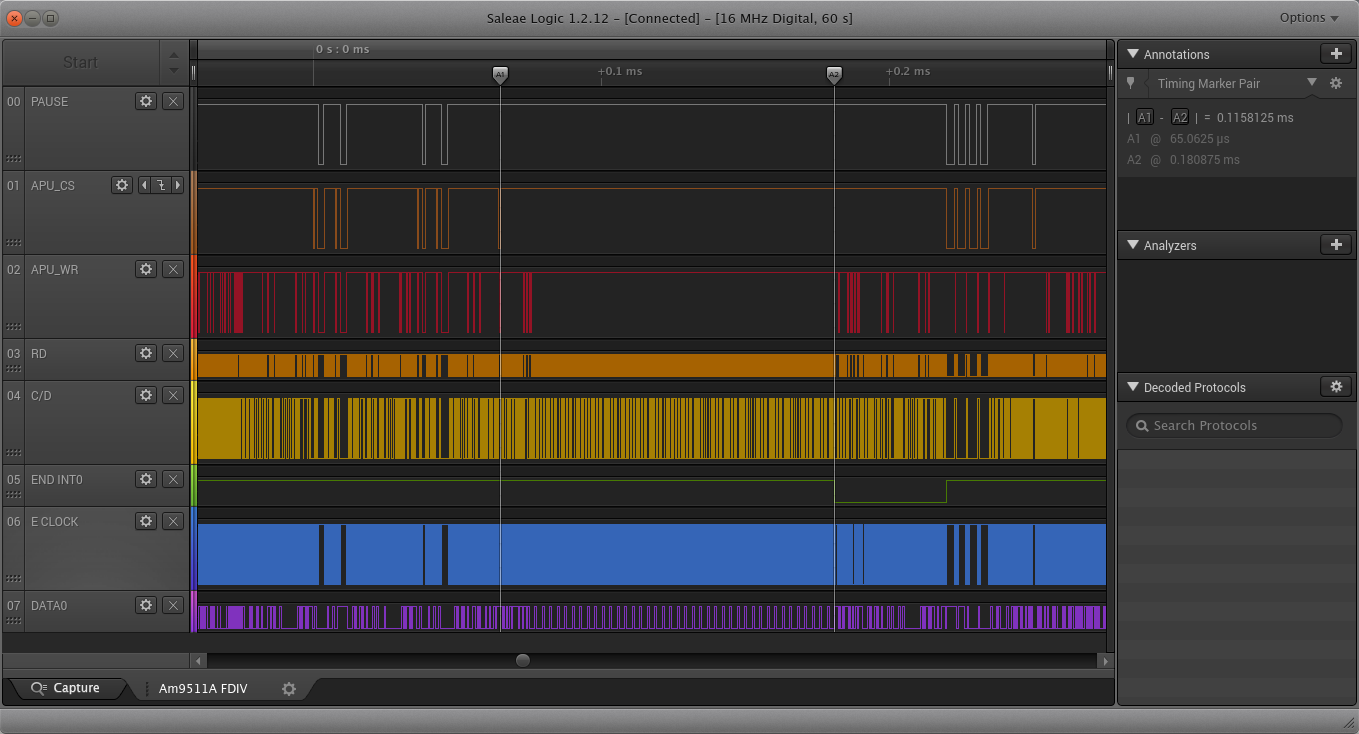1359x734 pixels.
Task: Open the Options menu
Action: point(1308,18)
